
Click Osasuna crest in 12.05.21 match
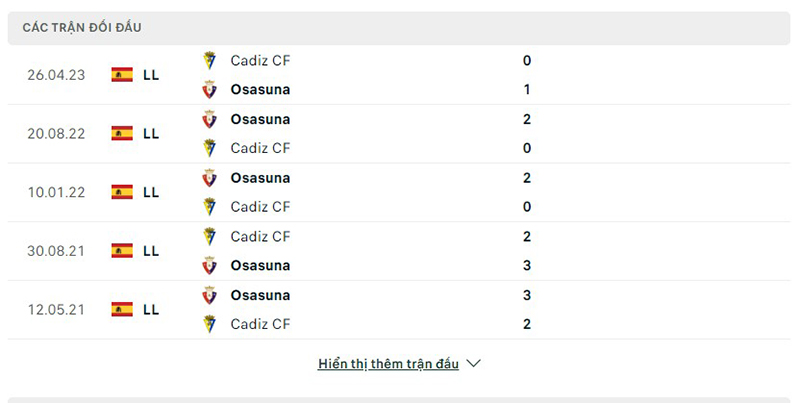[x=210, y=295]
